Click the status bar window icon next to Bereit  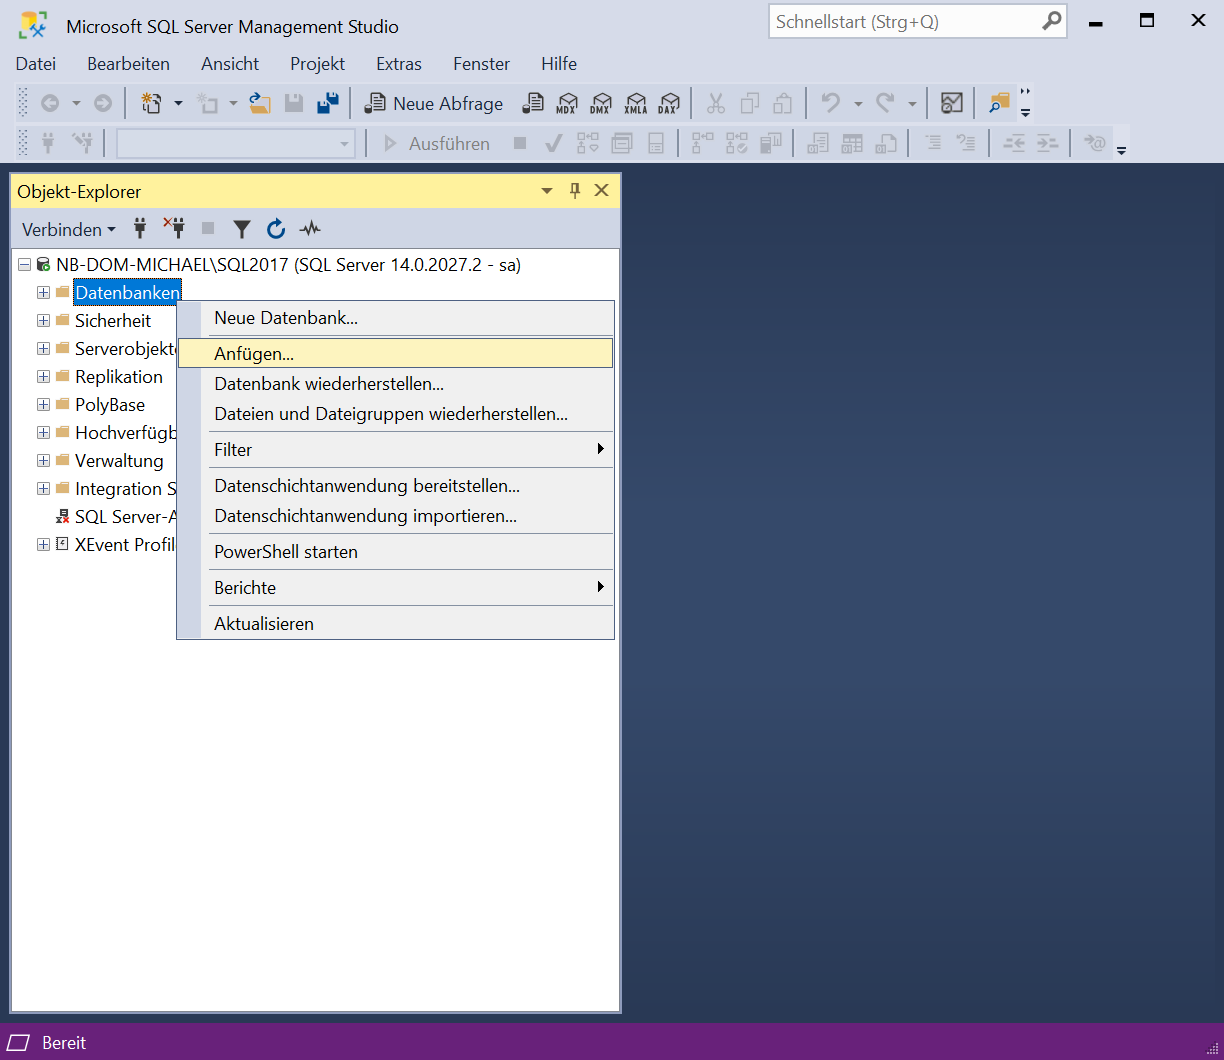click(x=19, y=1043)
